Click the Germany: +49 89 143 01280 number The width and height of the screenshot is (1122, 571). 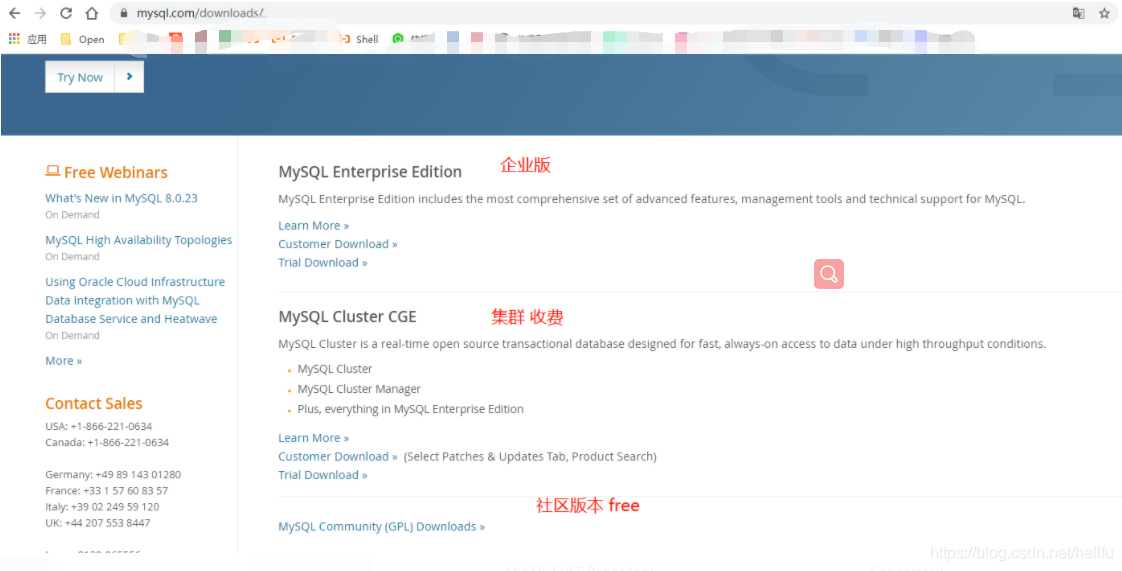(113, 474)
